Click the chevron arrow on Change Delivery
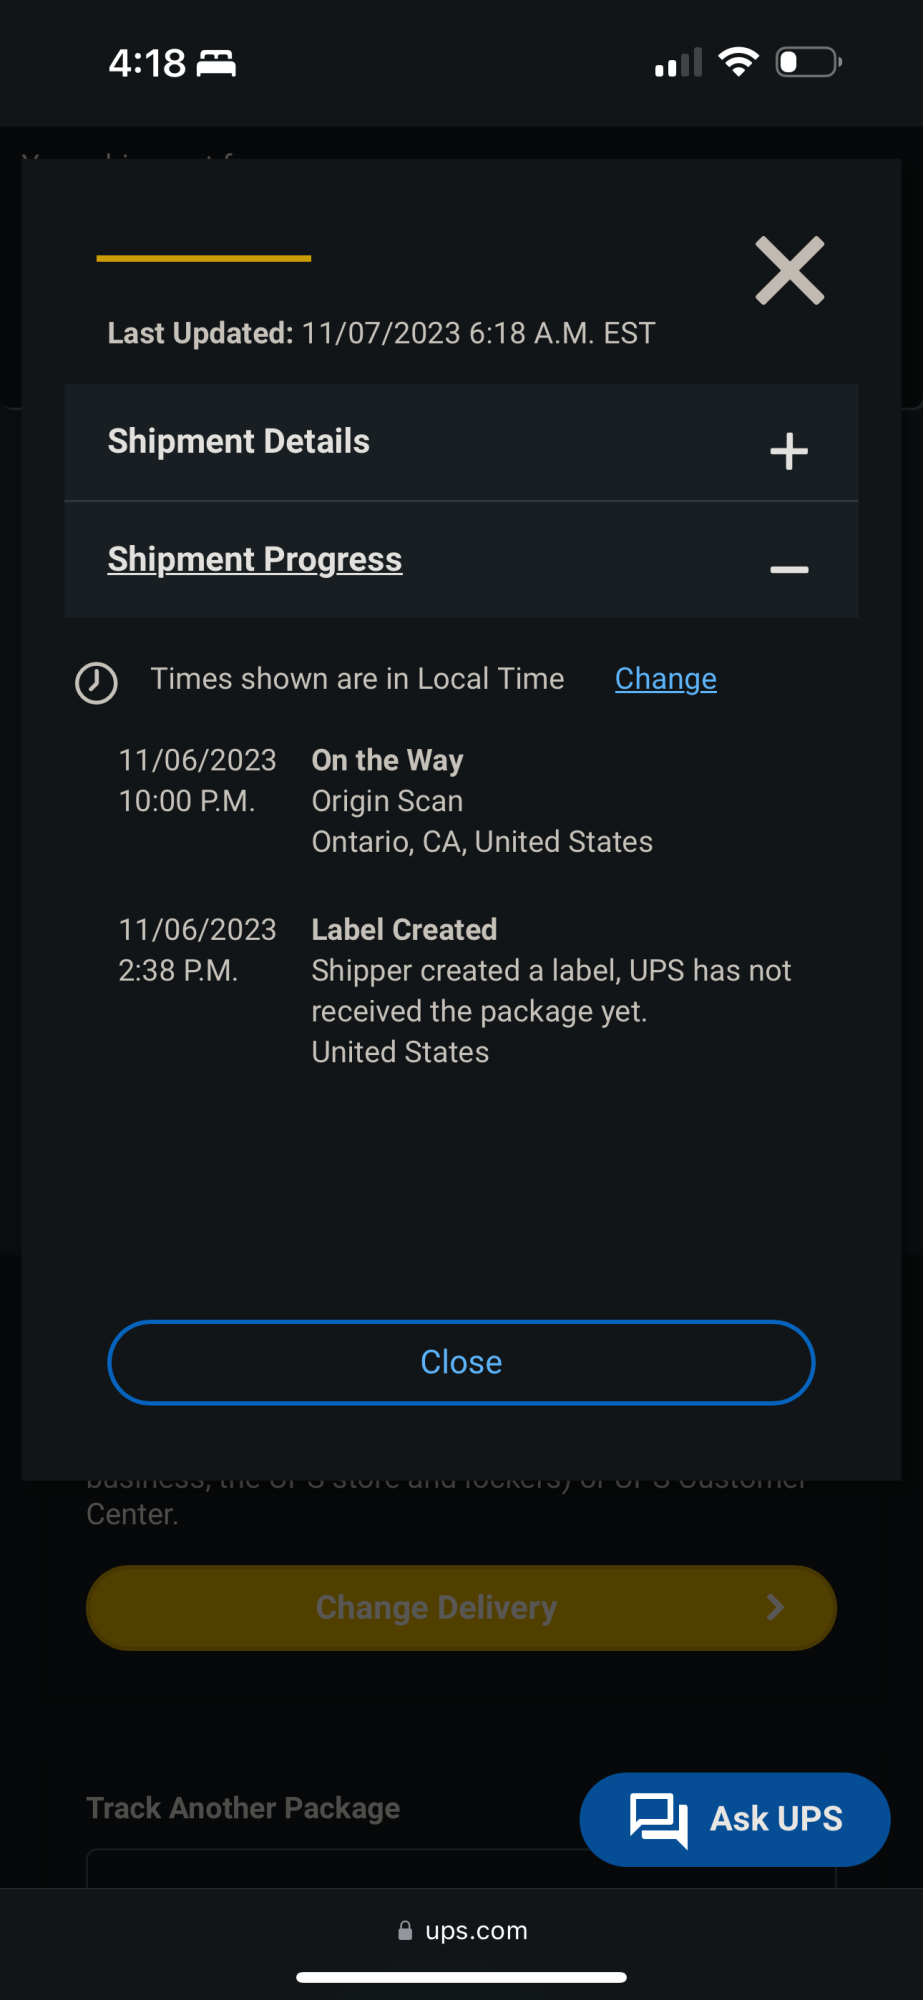This screenshot has height=2000, width=923. pos(775,1607)
